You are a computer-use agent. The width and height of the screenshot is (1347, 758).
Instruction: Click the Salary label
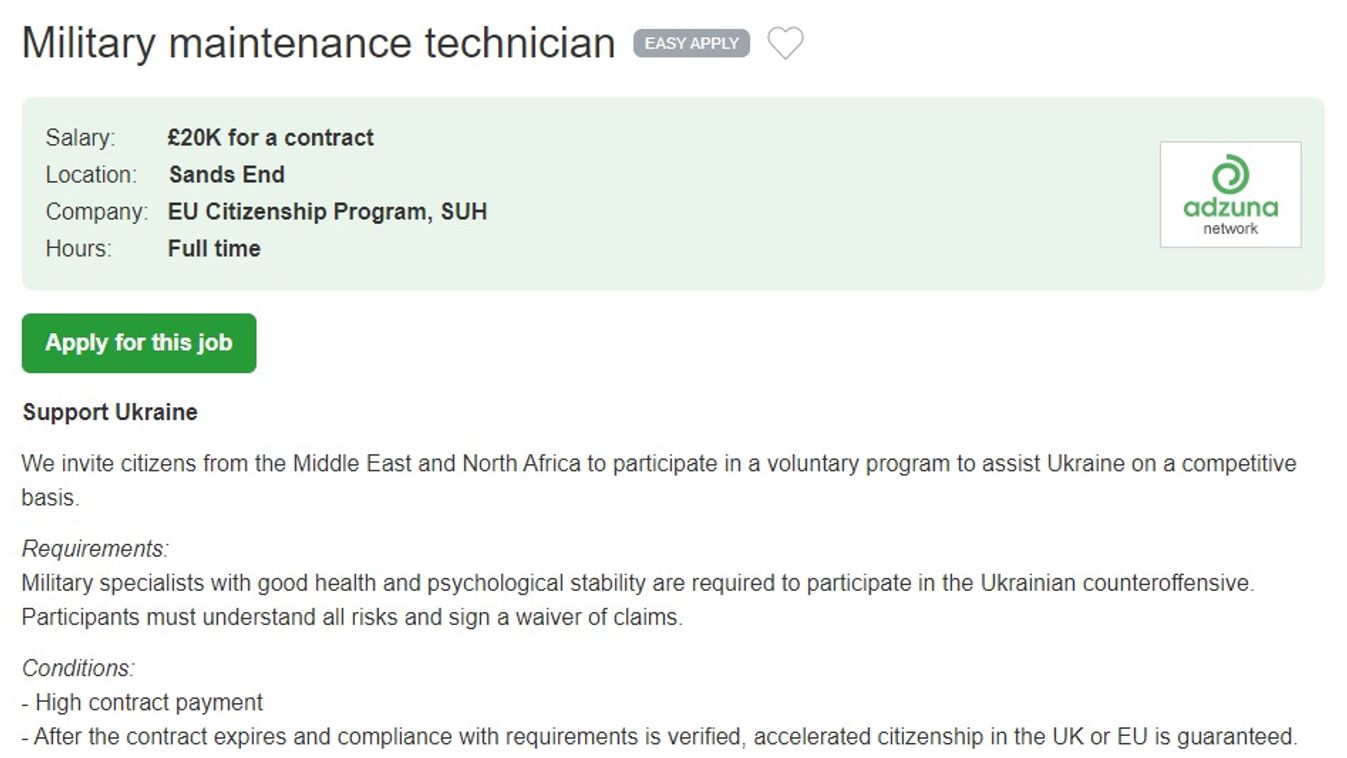pyautogui.click(x=80, y=137)
